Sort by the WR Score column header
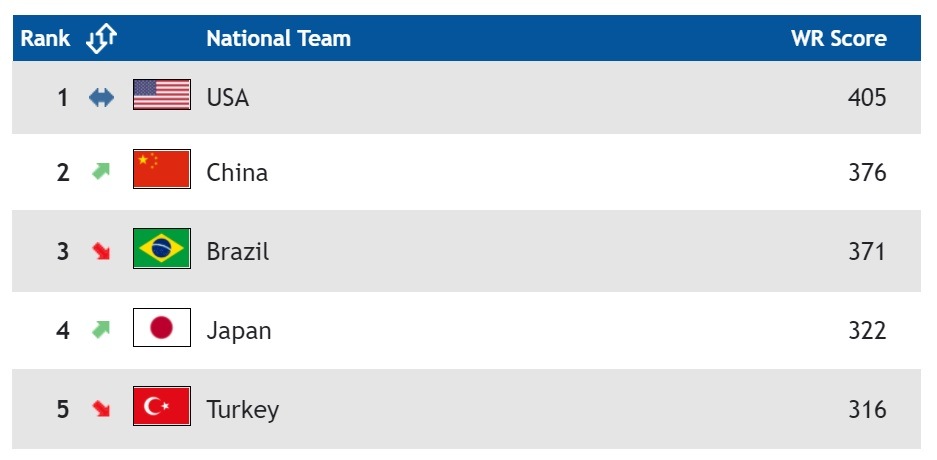The width and height of the screenshot is (937, 460). pos(838,39)
